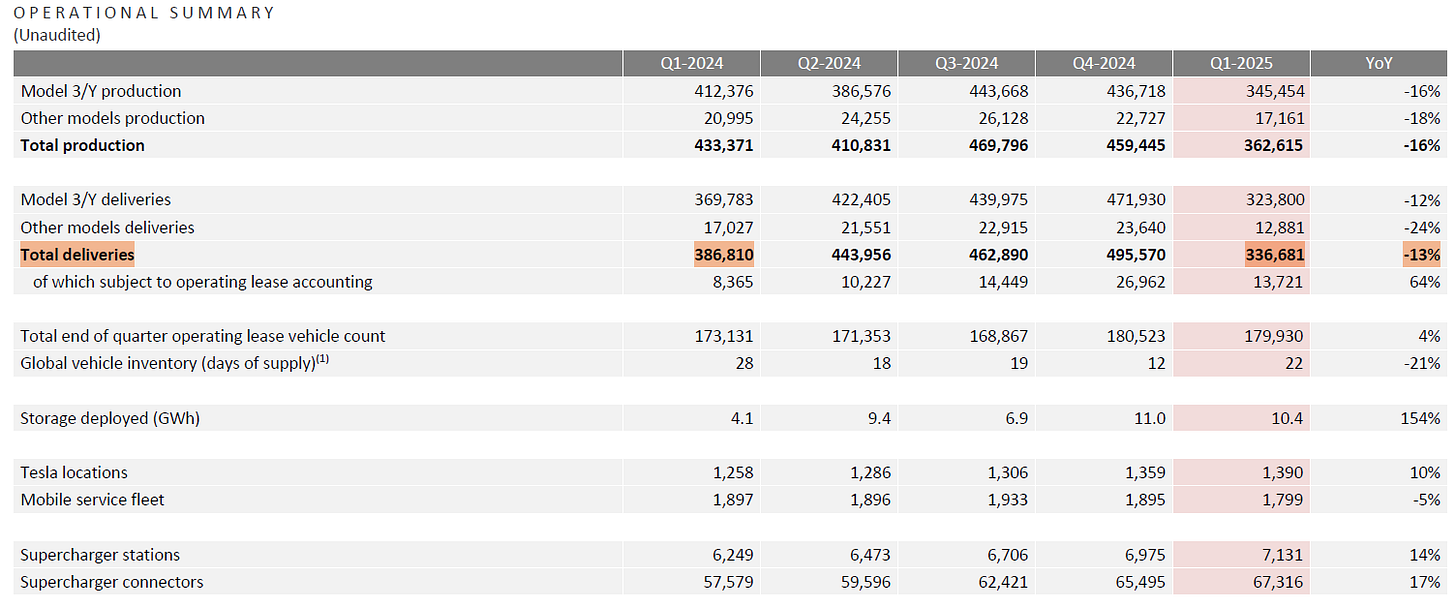Image resolution: width=1456 pixels, height=607 pixels.
Task: Click the highlighted 'Total deliveries' label
Action: (x=77, y=255)
